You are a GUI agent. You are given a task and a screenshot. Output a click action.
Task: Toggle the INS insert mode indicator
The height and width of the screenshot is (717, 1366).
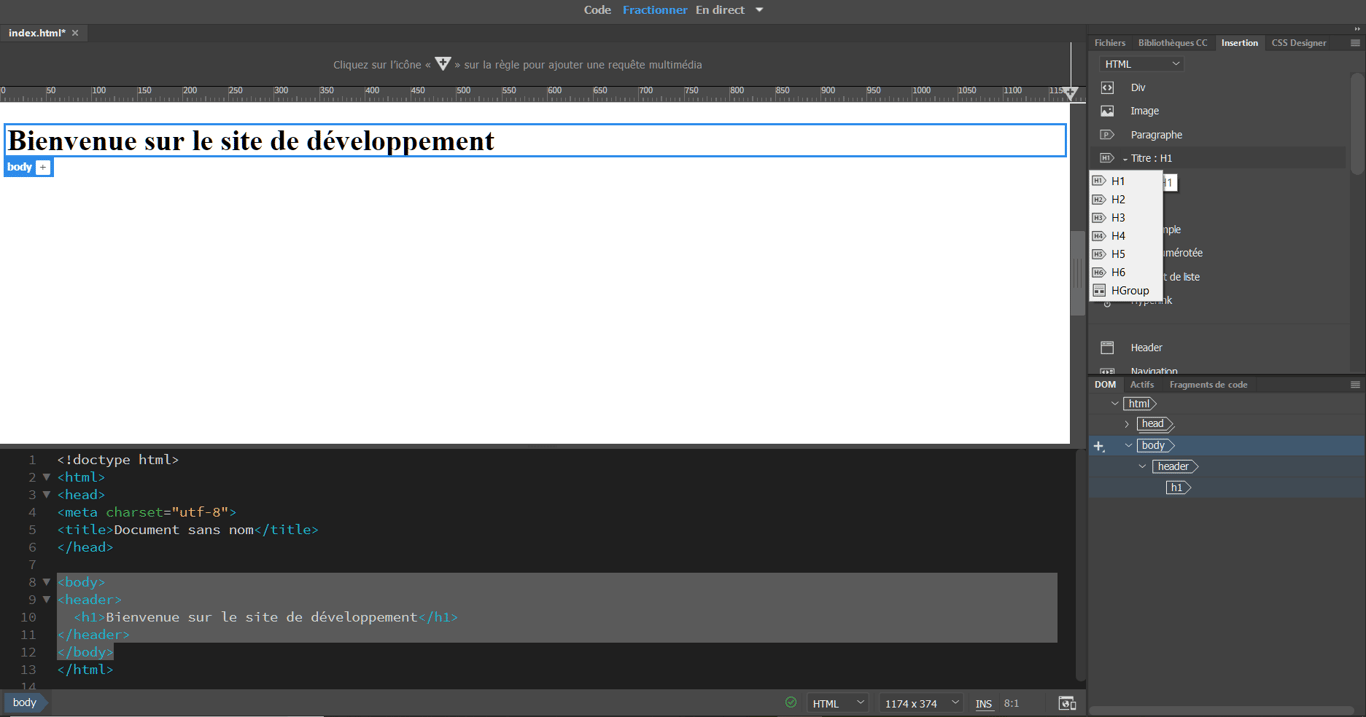(984, 703)
